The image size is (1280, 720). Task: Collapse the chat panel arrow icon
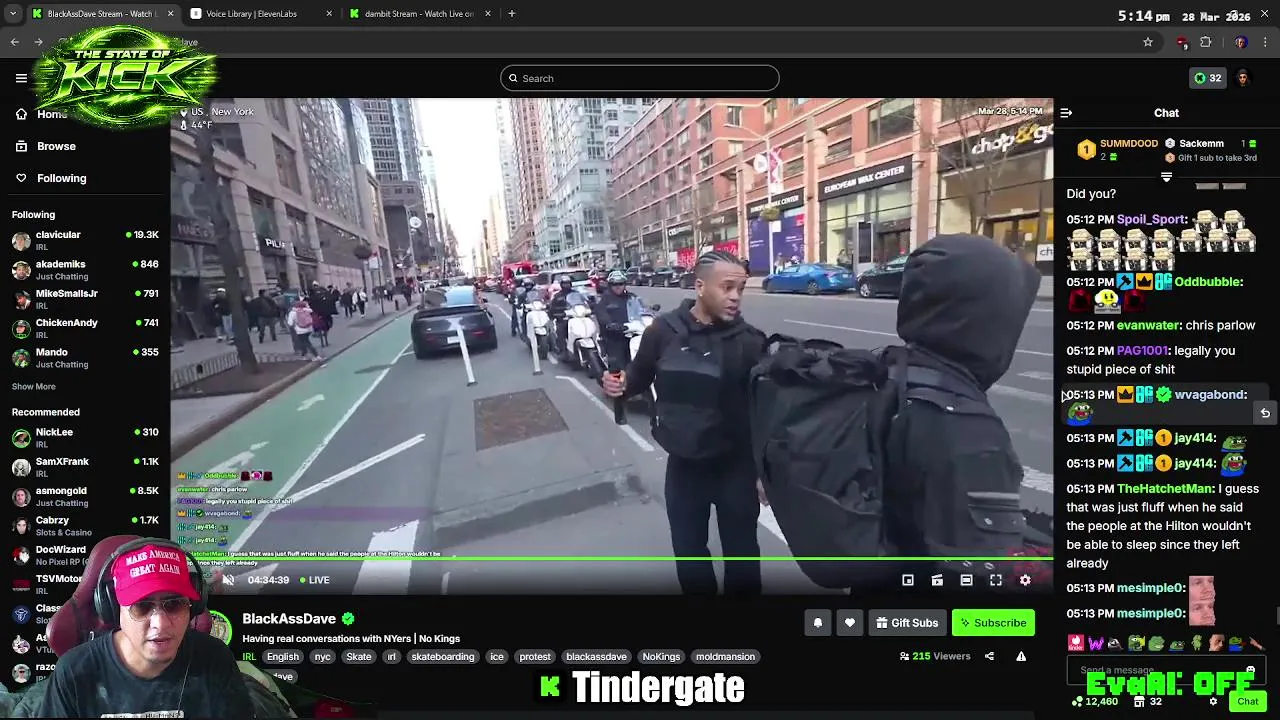[x=1066, y=113]
